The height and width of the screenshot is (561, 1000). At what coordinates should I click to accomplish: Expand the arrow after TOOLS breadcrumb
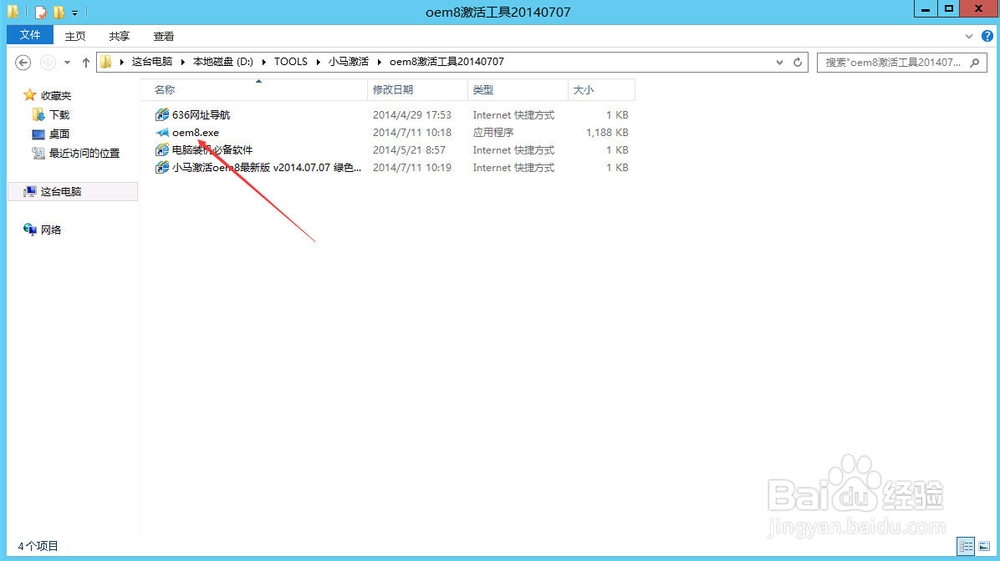point(318,62)
